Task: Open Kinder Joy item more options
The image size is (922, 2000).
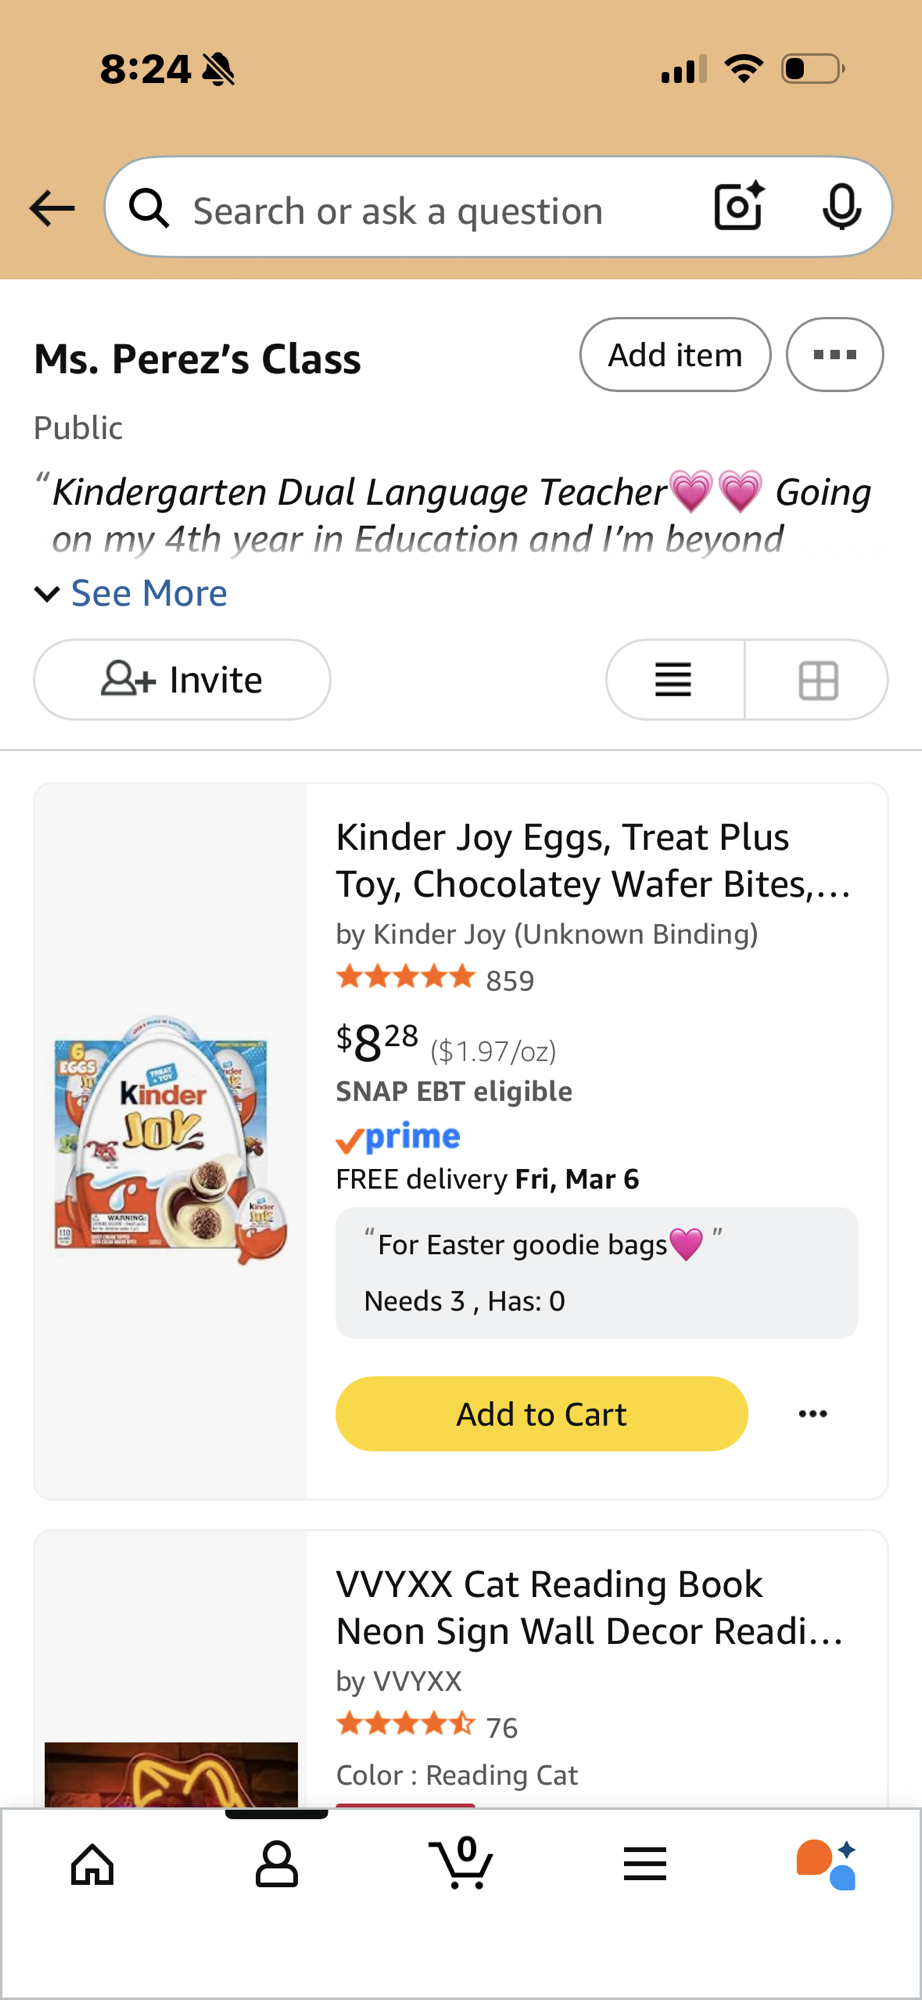Action: [x=813, y=1414]
